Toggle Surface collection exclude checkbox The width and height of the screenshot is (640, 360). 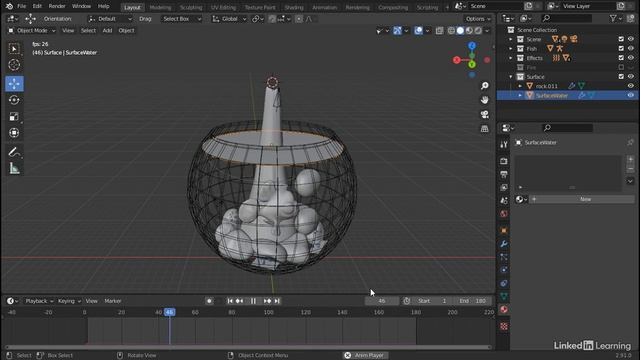point(621,77)
